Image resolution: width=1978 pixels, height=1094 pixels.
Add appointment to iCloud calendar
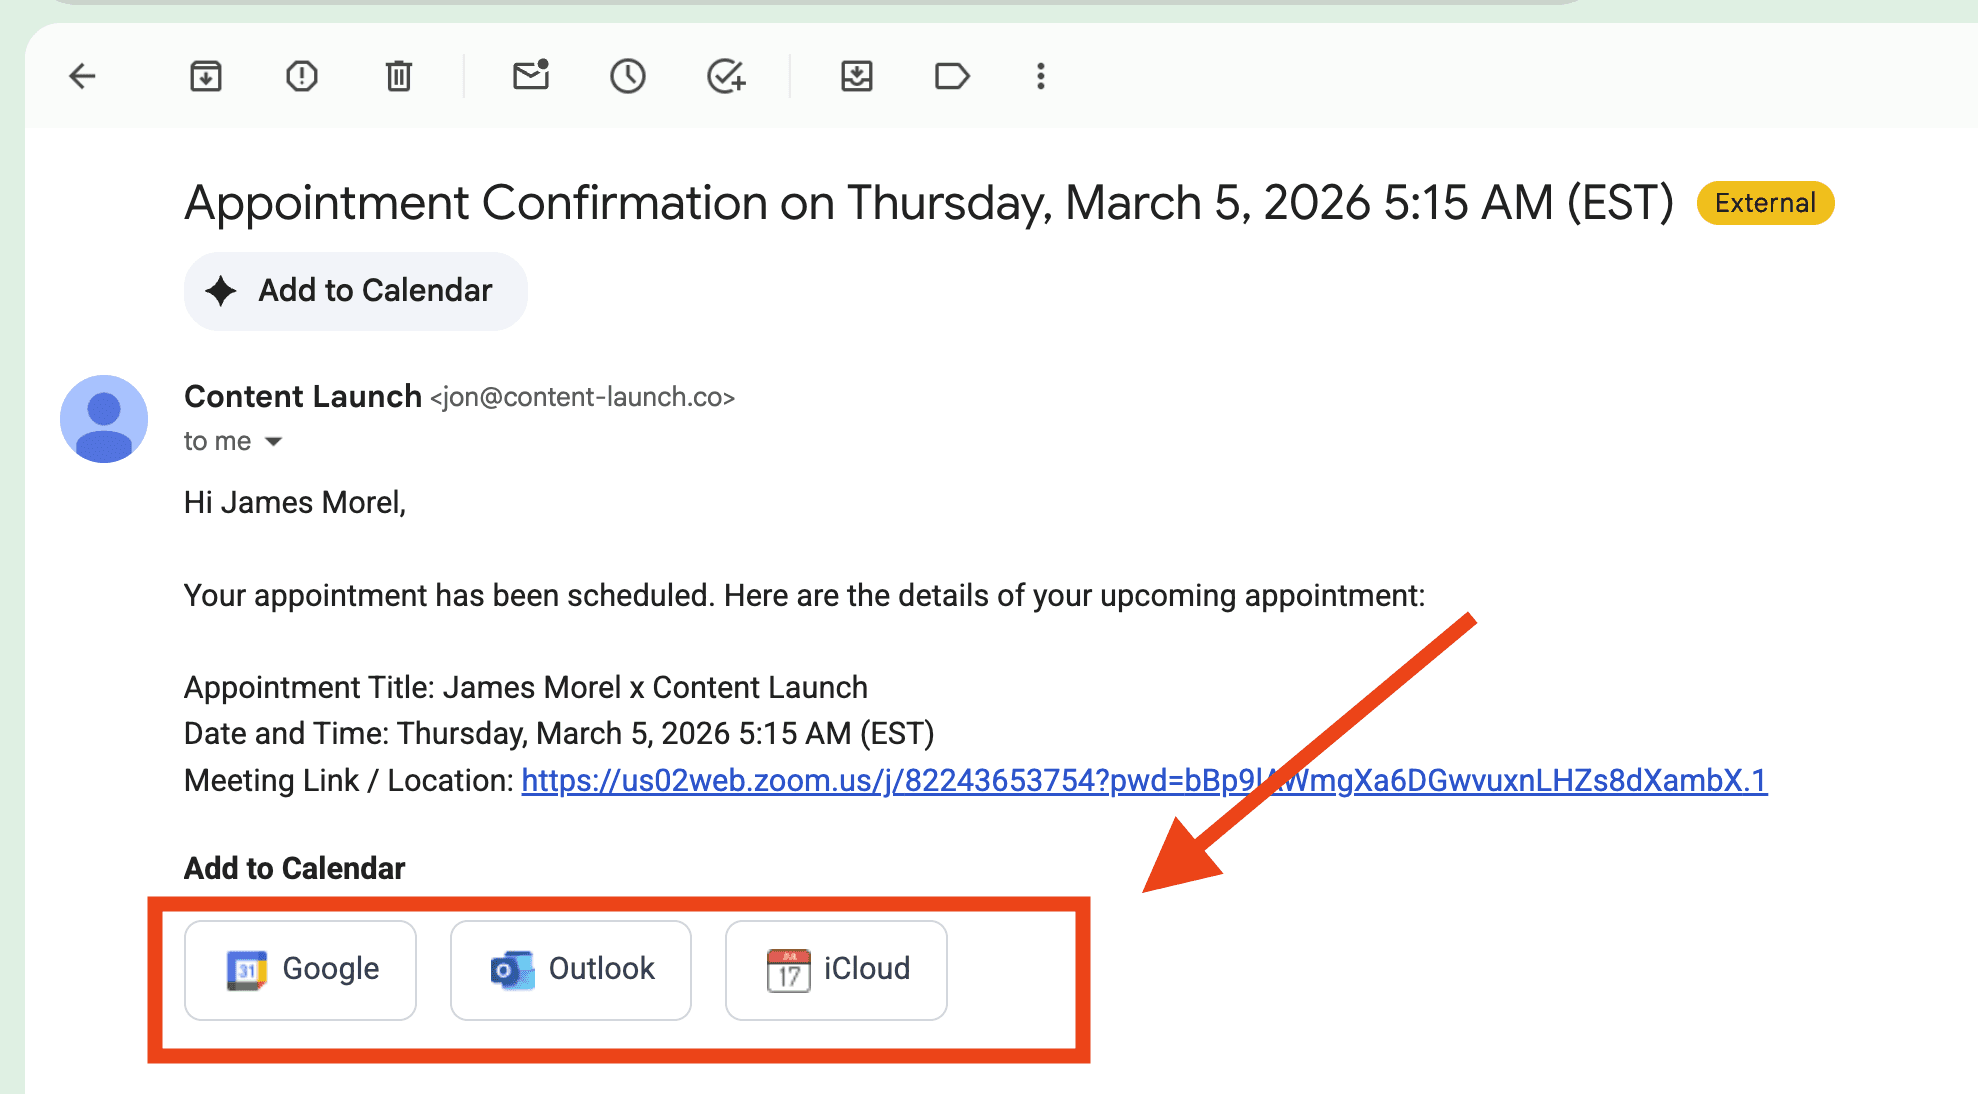pos(836,969)
